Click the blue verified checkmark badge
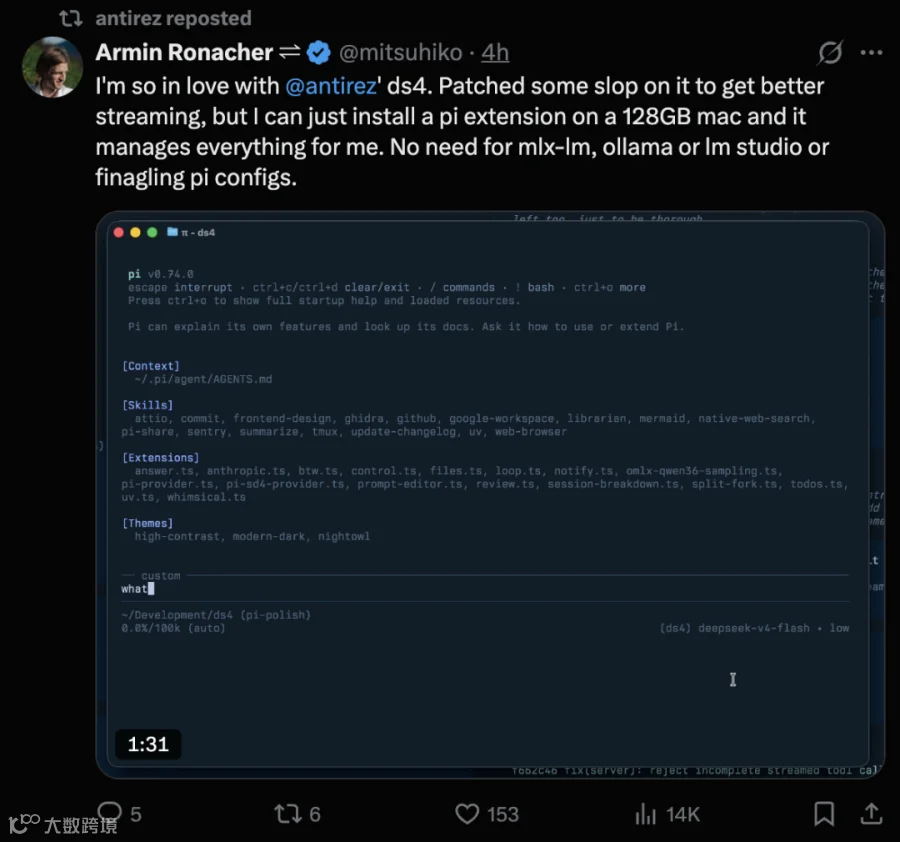This screenshot has height=842, width=900. [x=319, y=53]
